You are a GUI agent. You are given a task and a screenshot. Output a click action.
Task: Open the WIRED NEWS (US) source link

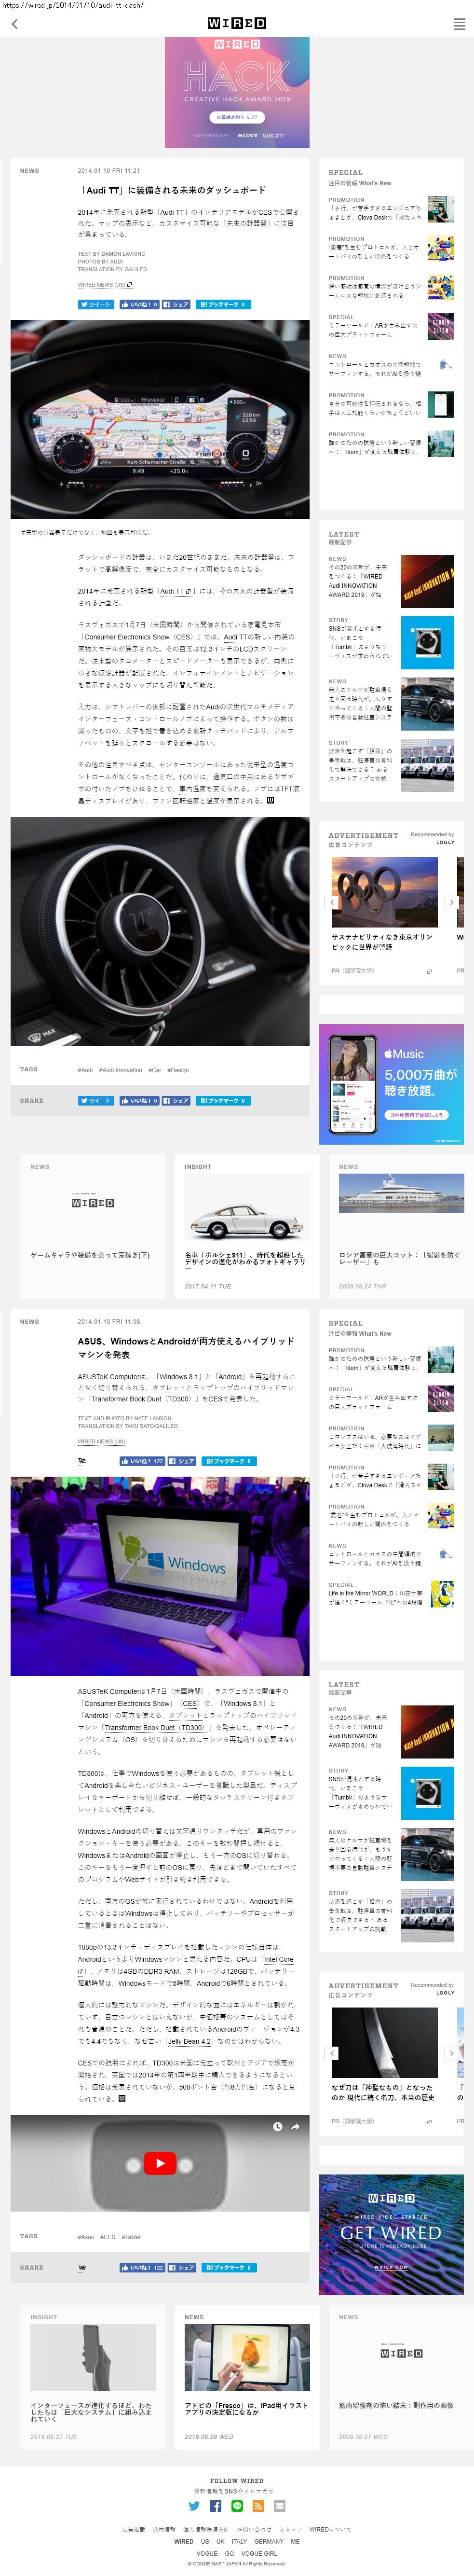point(105,285)
